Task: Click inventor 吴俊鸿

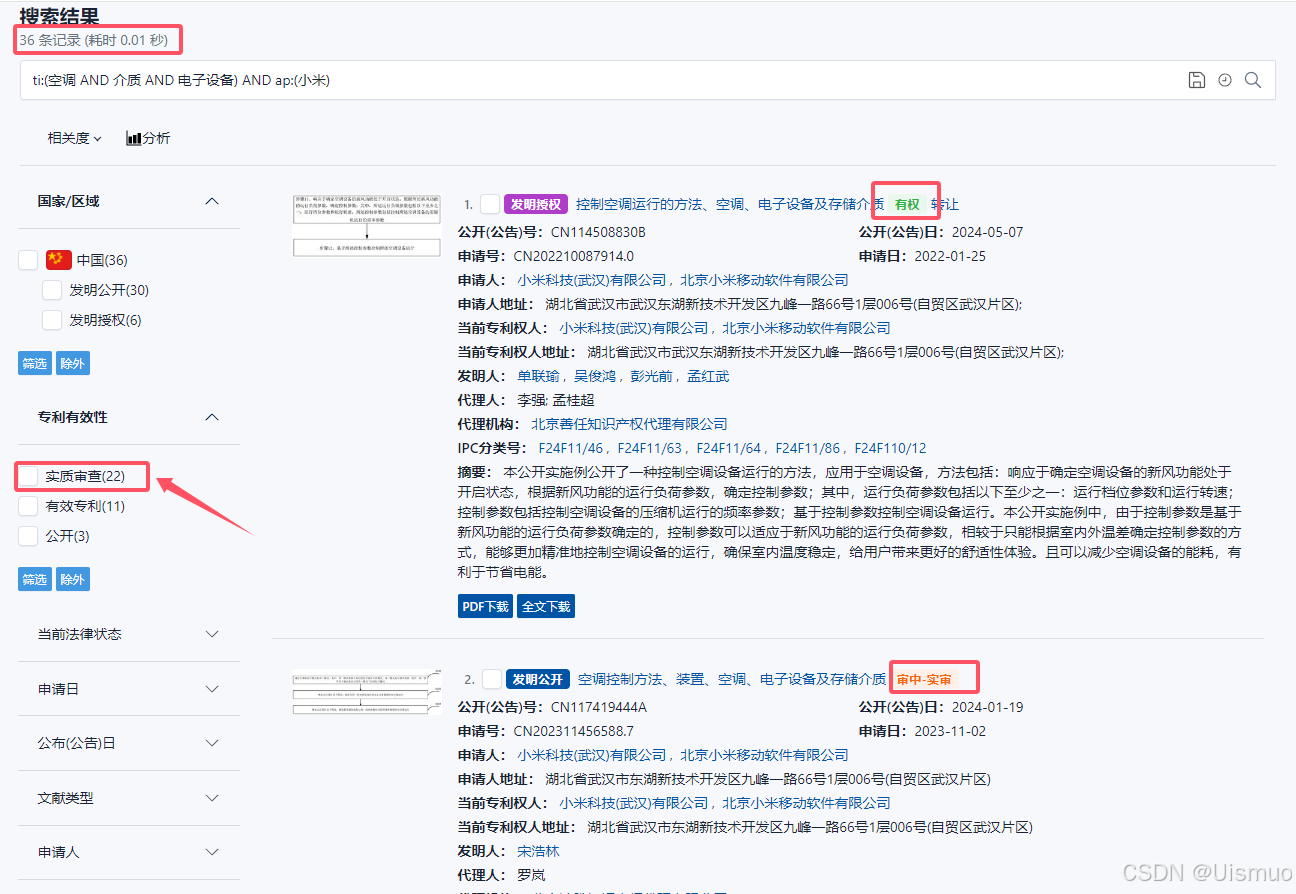Action: 595,376
